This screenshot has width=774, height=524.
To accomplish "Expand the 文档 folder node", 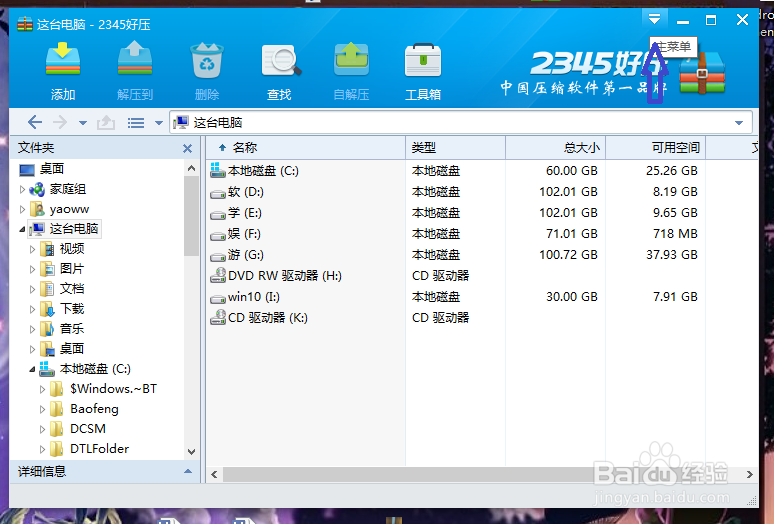I will tap(32, 289).
